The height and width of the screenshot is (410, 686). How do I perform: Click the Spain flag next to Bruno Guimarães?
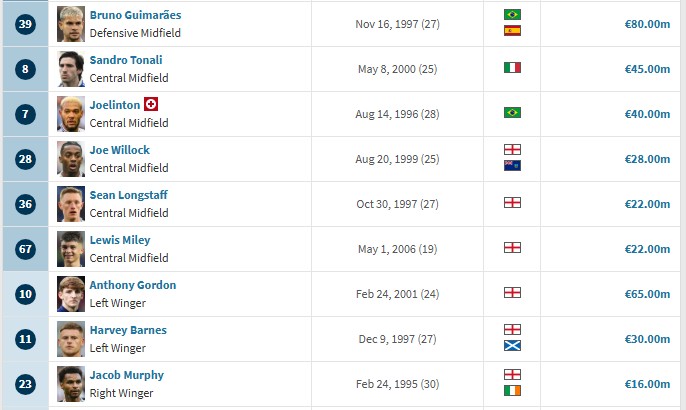pyautogui.click(x=512, y=31)
